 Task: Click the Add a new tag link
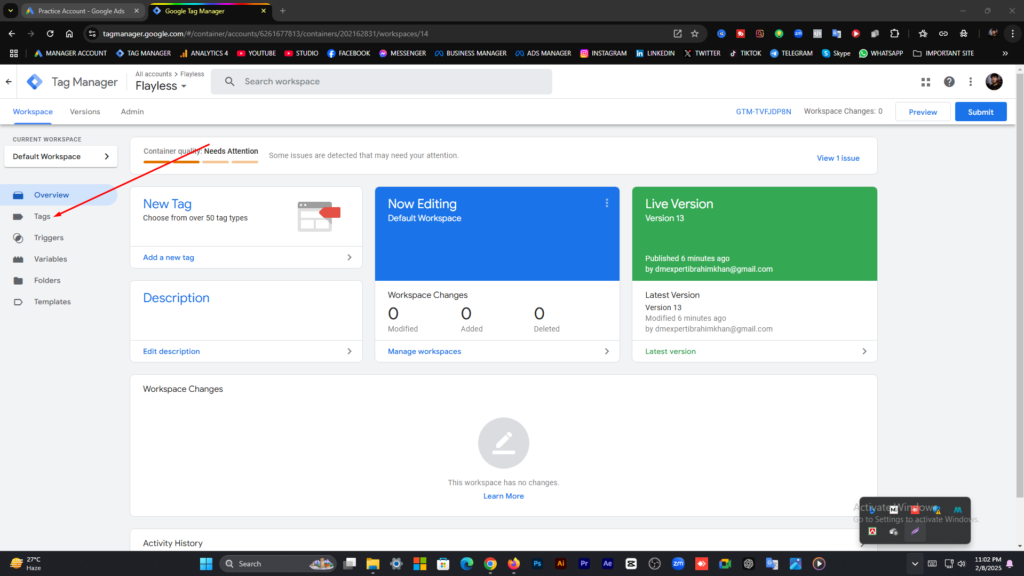coord(168,257)
